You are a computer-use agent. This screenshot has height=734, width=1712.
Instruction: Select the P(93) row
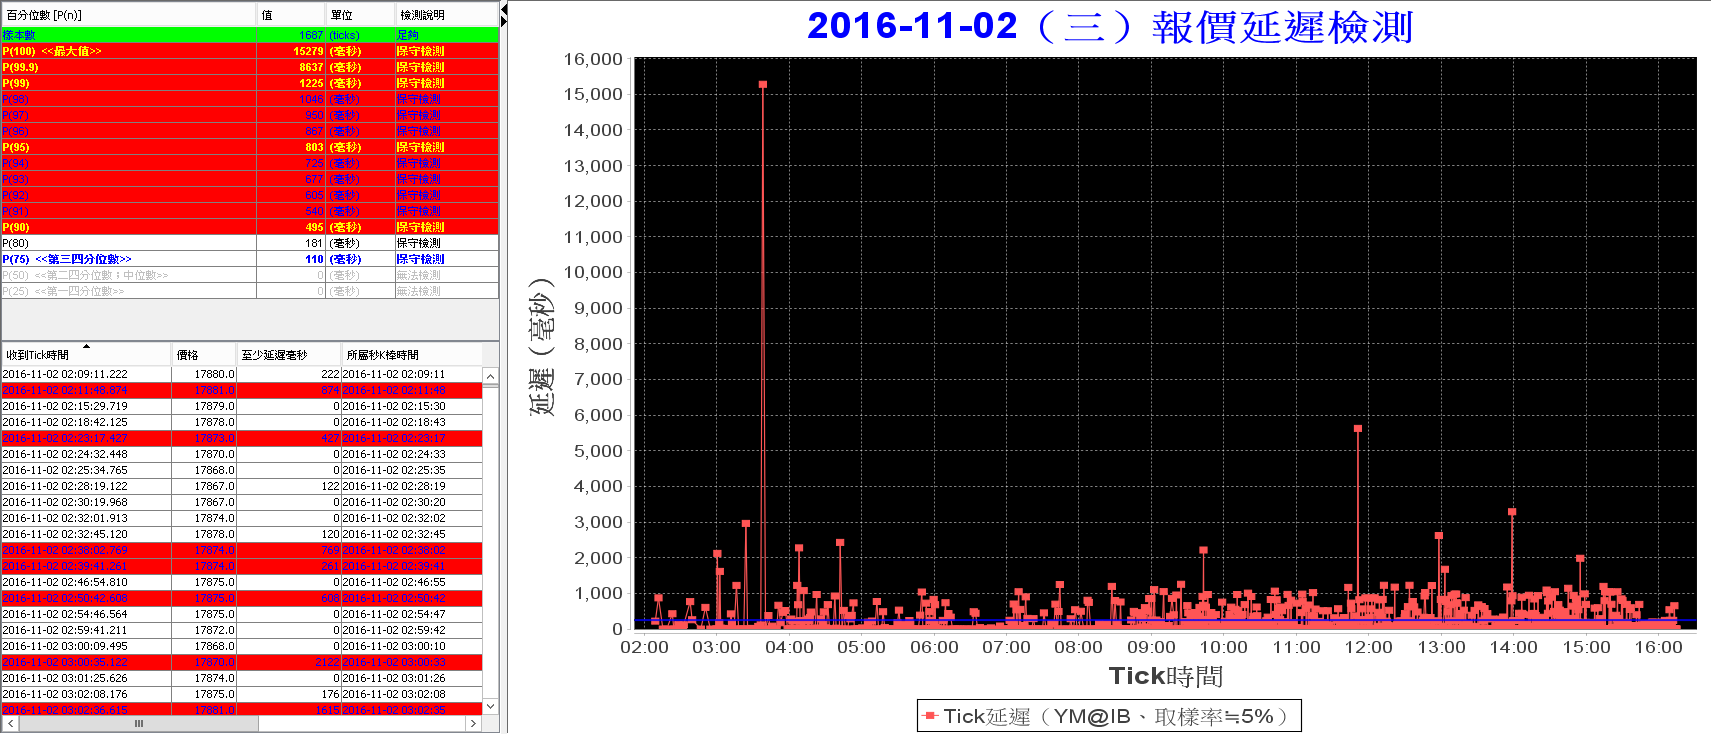point(250,179)
